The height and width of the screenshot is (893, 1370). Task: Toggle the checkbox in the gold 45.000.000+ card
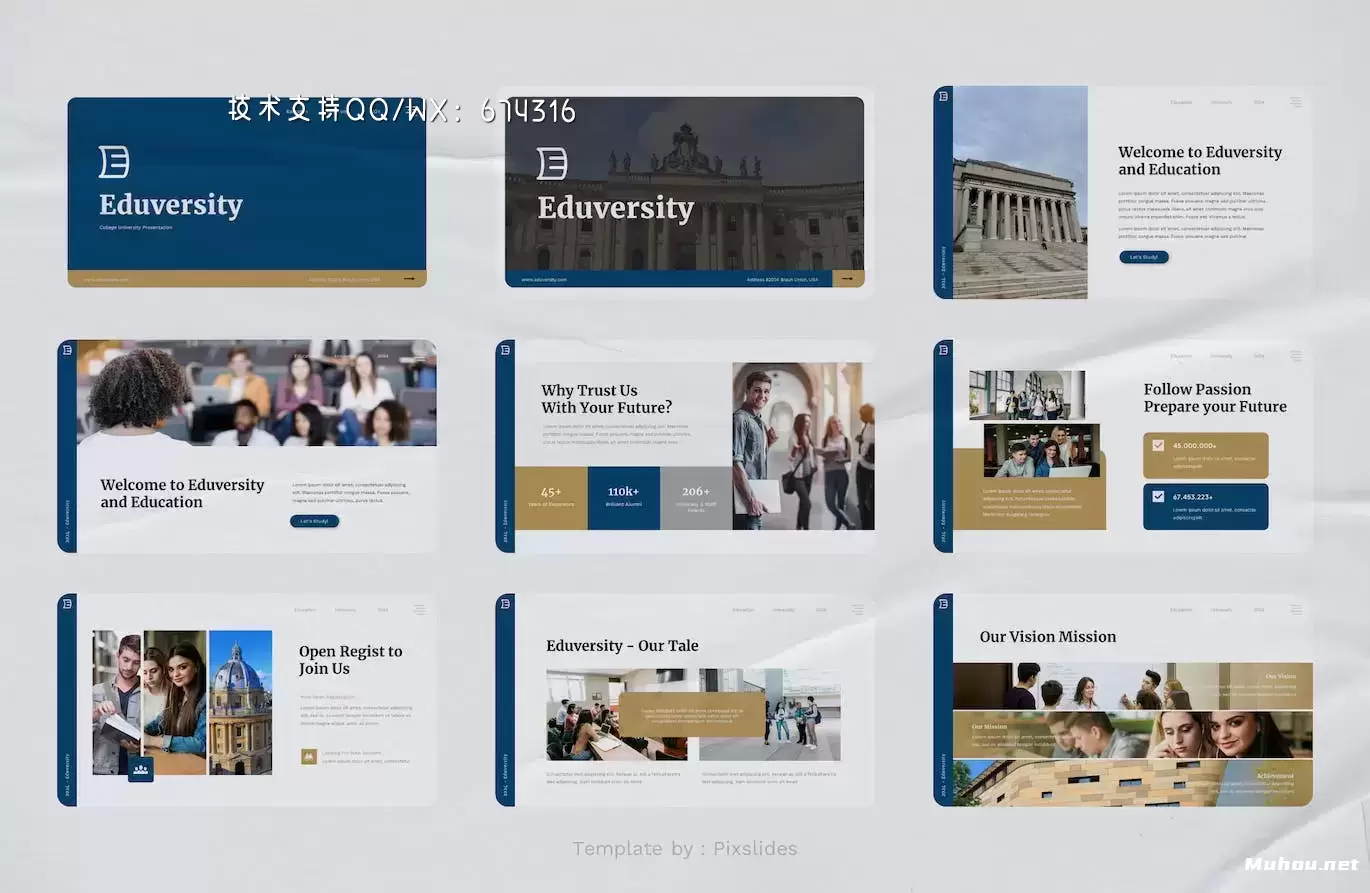click(x=1158, y=445)
